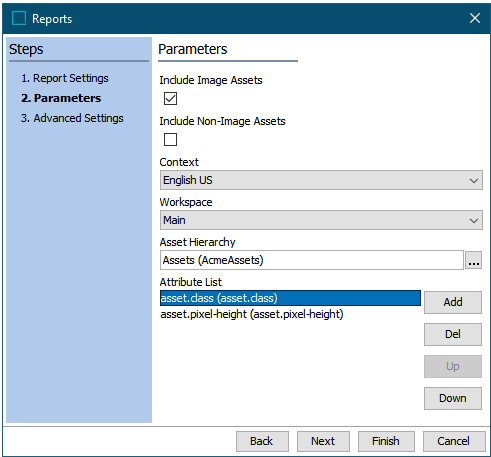Image resolution: width=491 pixels, height=457 pixels.
Task: Select step 2 Parameters
Action: (61, 98)
